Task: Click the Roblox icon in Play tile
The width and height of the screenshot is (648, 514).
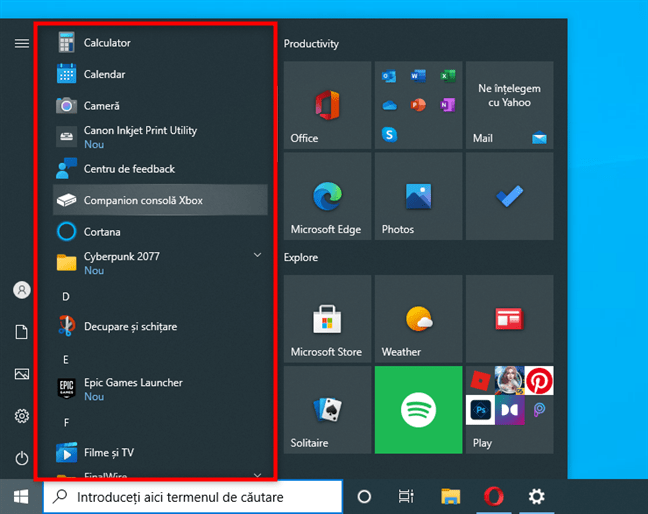Action: tap(480, 381)
